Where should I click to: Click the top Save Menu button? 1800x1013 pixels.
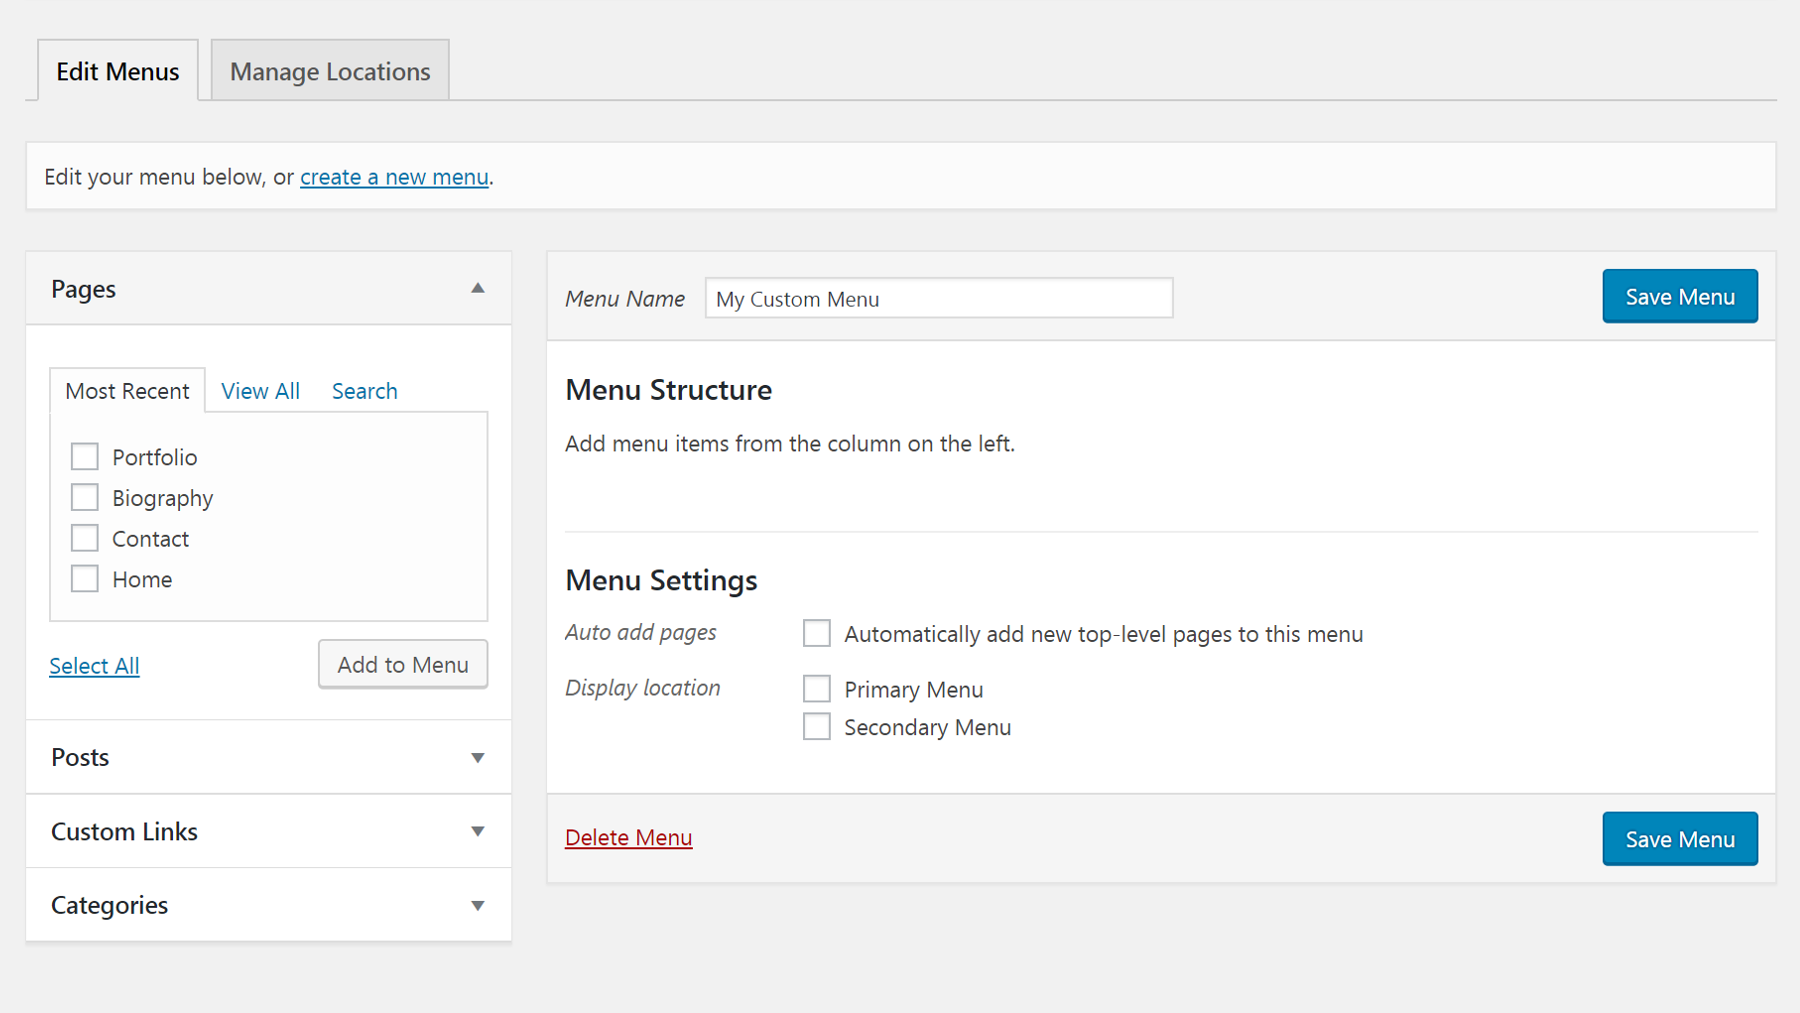(1680, 296)
